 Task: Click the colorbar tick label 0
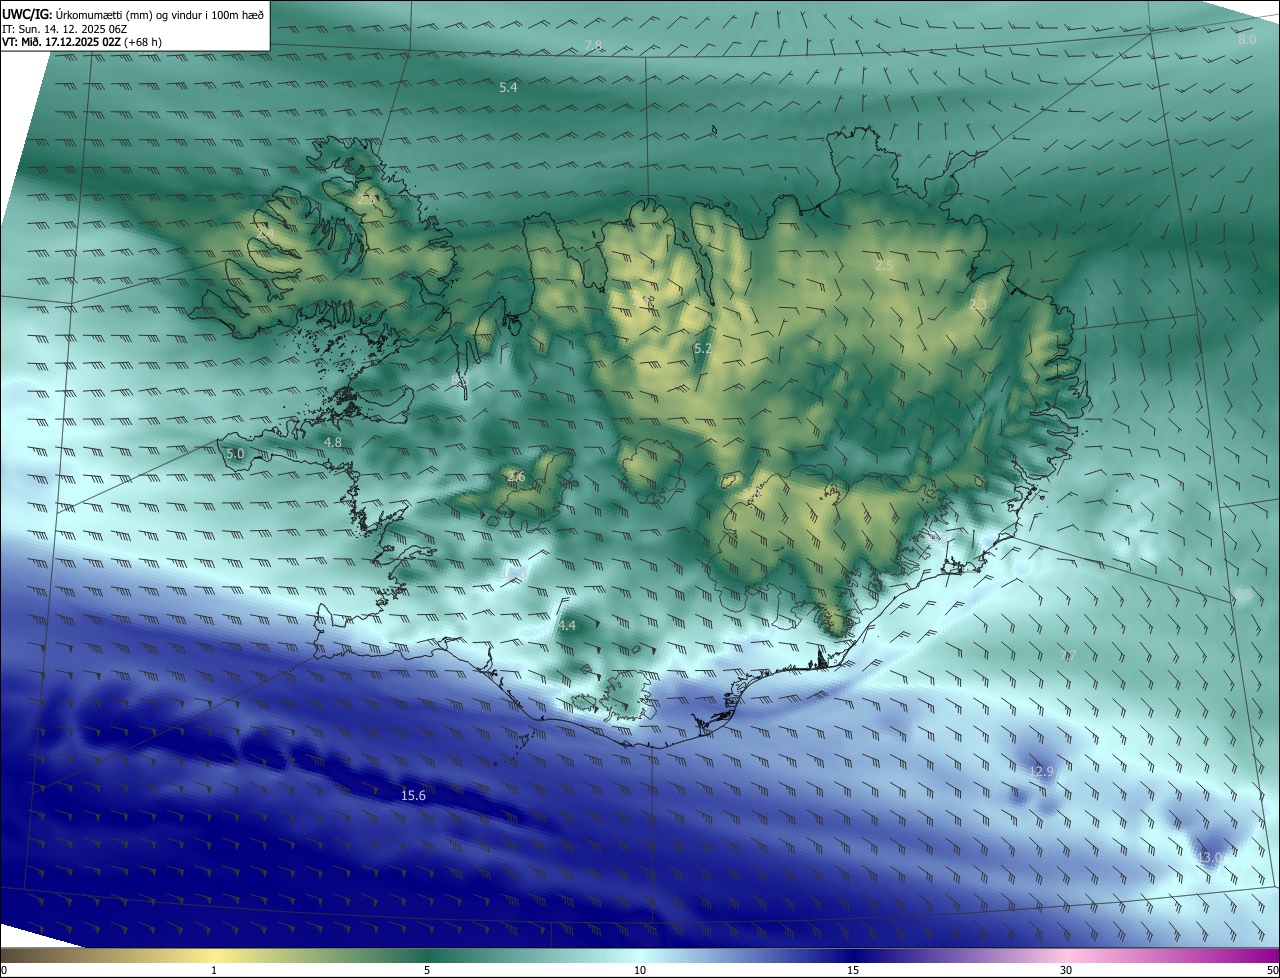4,970
